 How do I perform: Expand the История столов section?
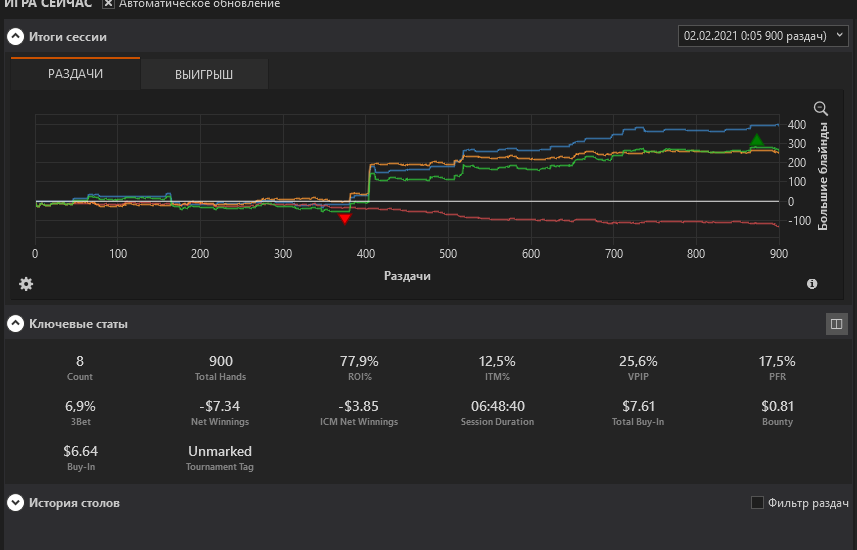[x=15, y=502]
